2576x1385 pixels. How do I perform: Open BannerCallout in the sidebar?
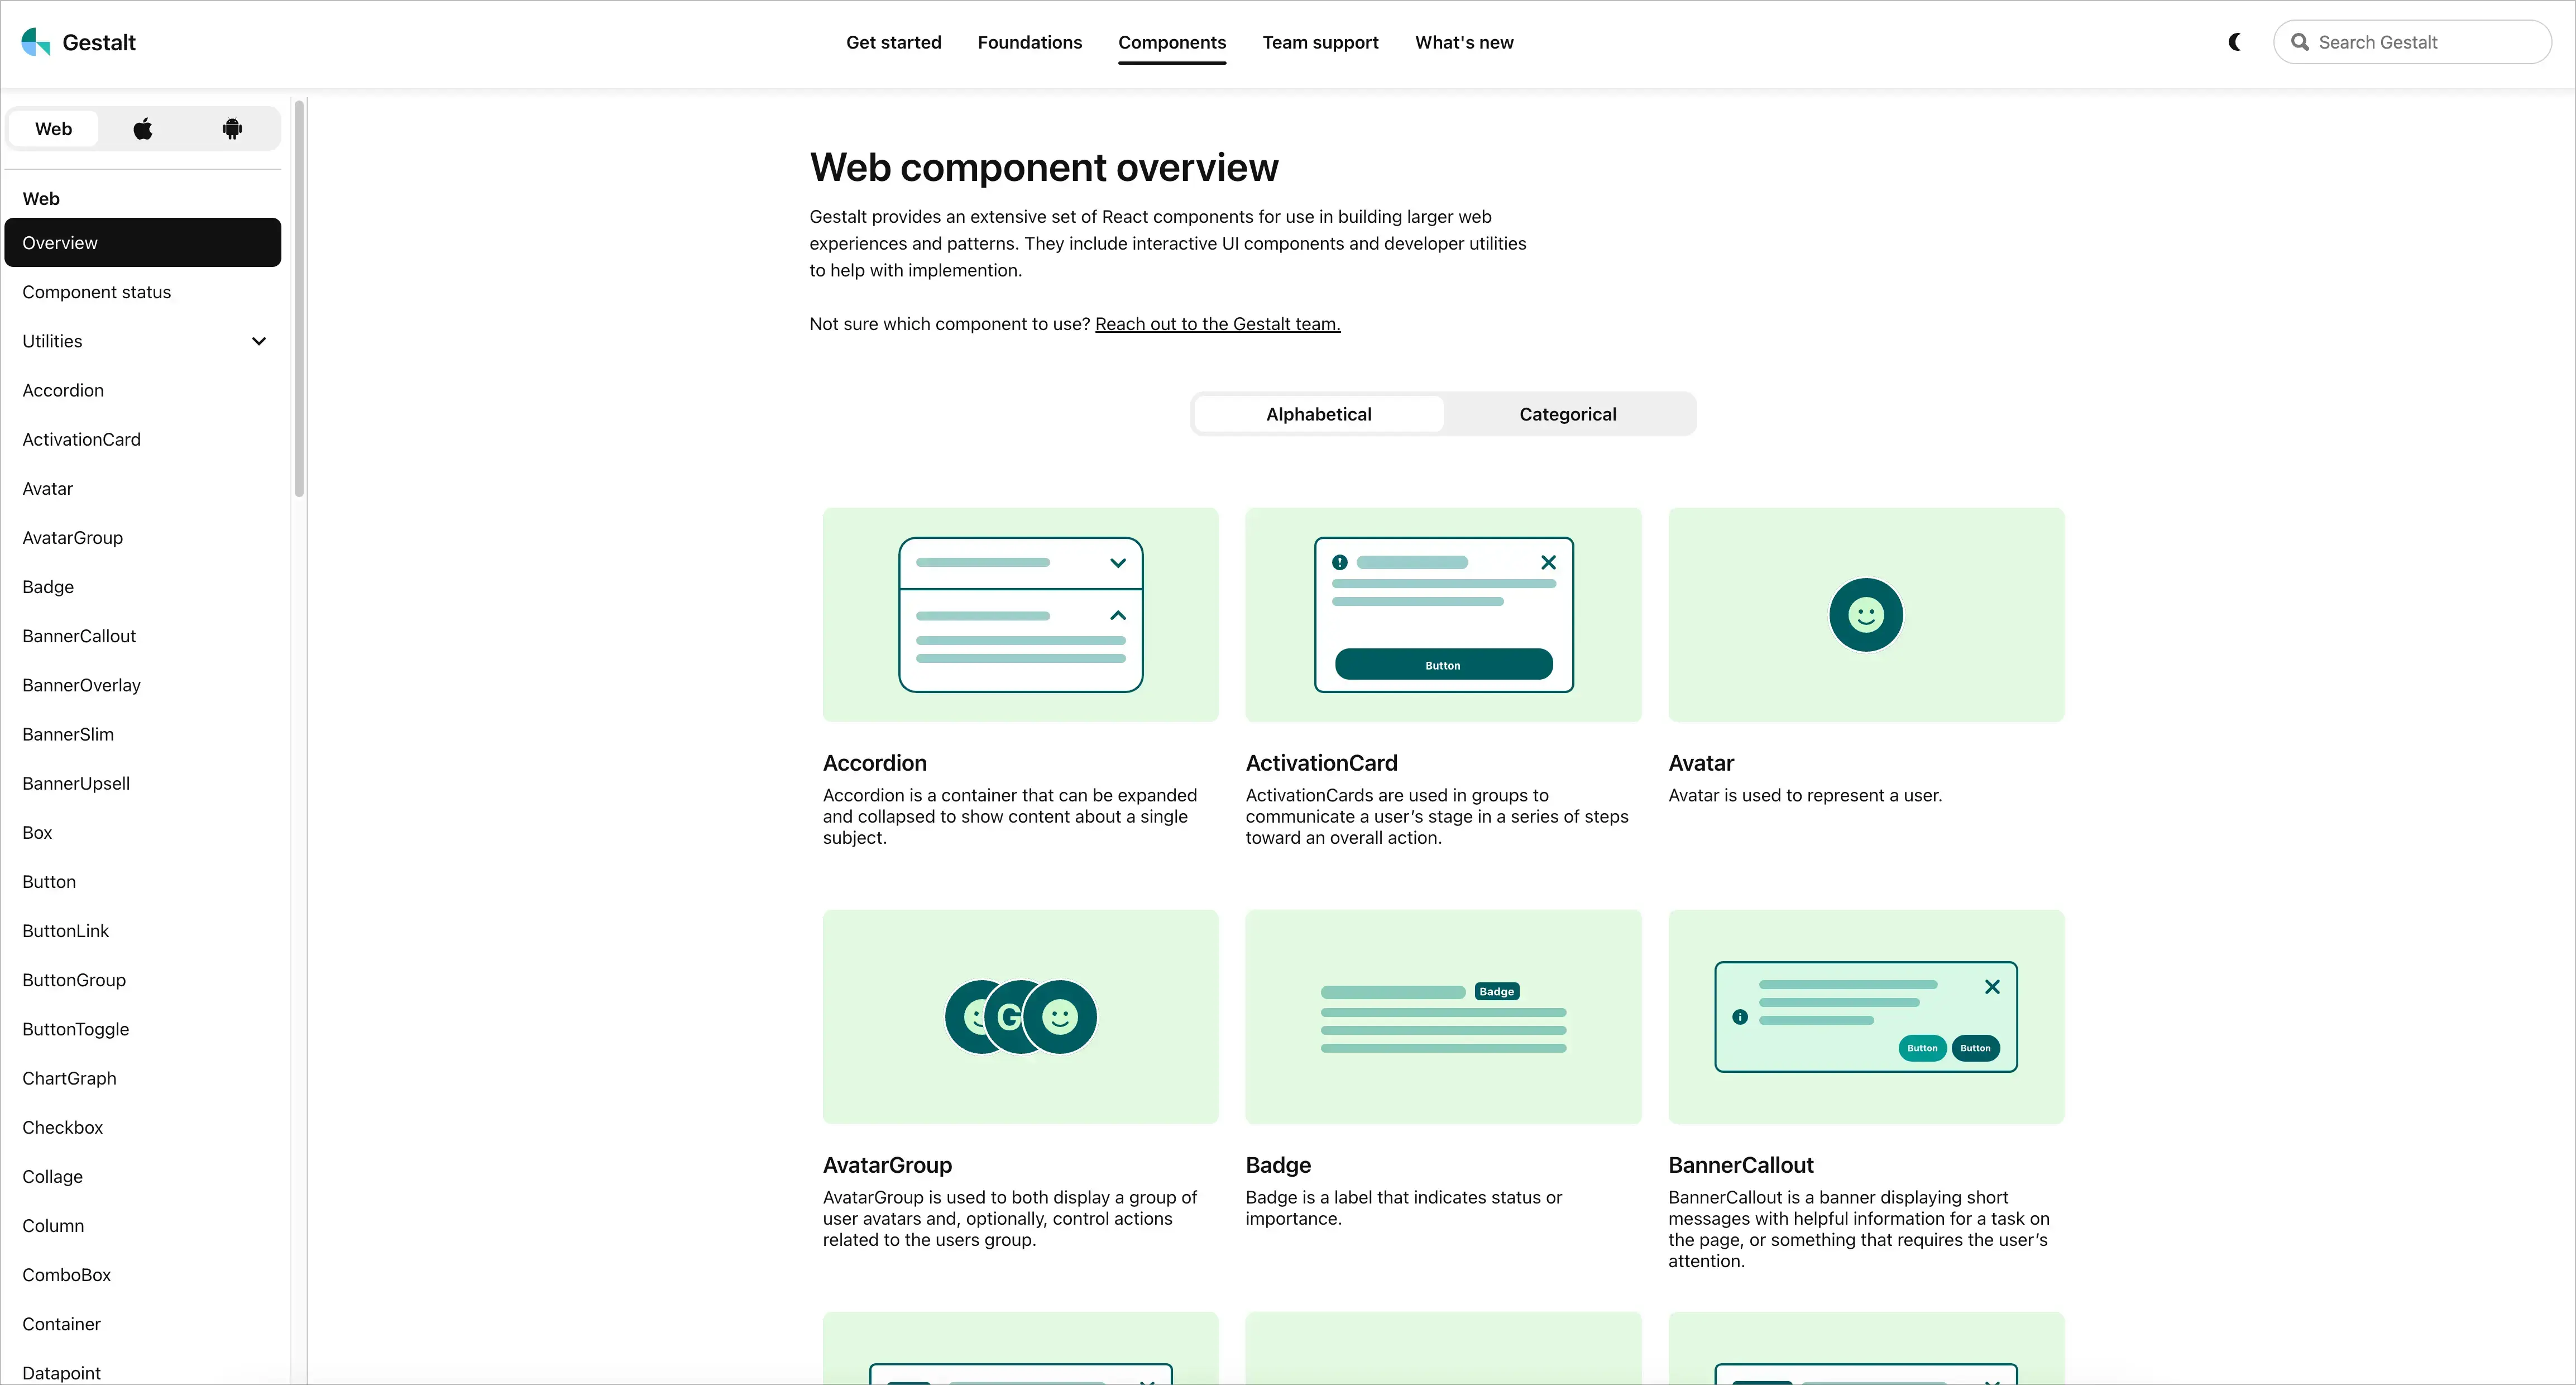(x=143, y=636)
